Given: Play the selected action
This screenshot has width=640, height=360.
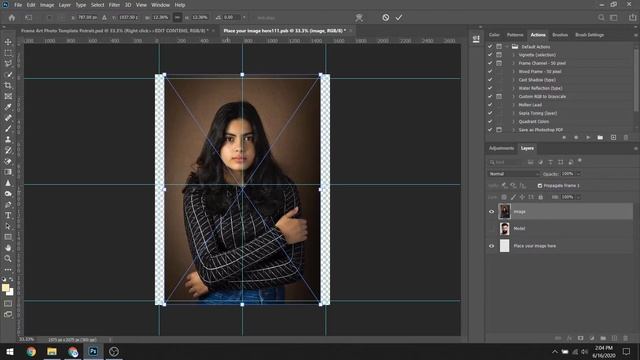Looking at the screenshot, I should pyautogui.click(x=588, y=138).
